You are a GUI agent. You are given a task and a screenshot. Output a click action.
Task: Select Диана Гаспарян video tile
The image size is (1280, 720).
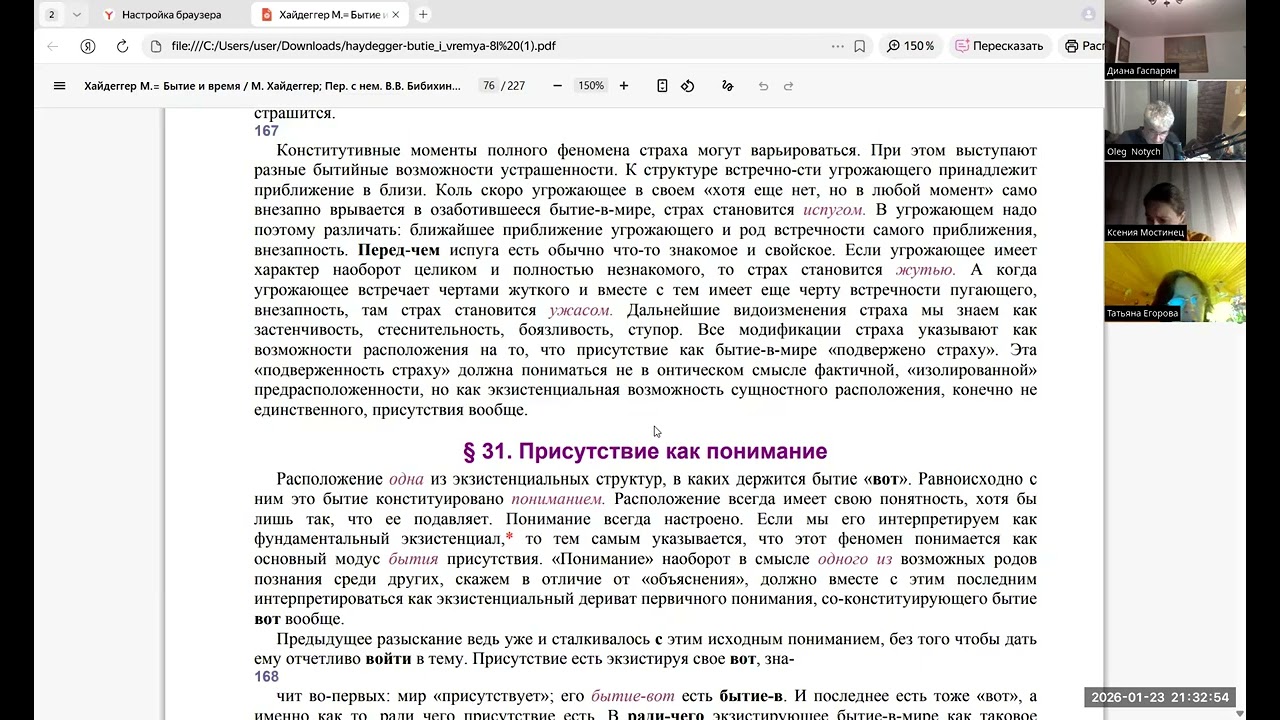pyautogui.click(x=1175, y=39)
